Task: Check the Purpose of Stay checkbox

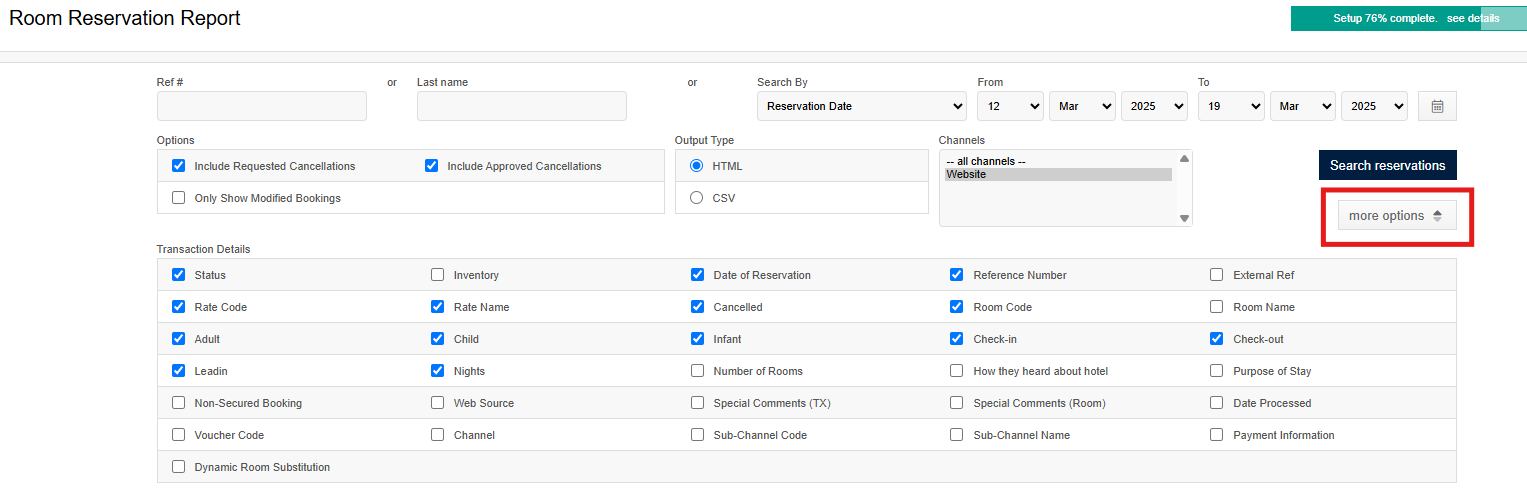Action: pyautogui.click(x=1217, y=371)
